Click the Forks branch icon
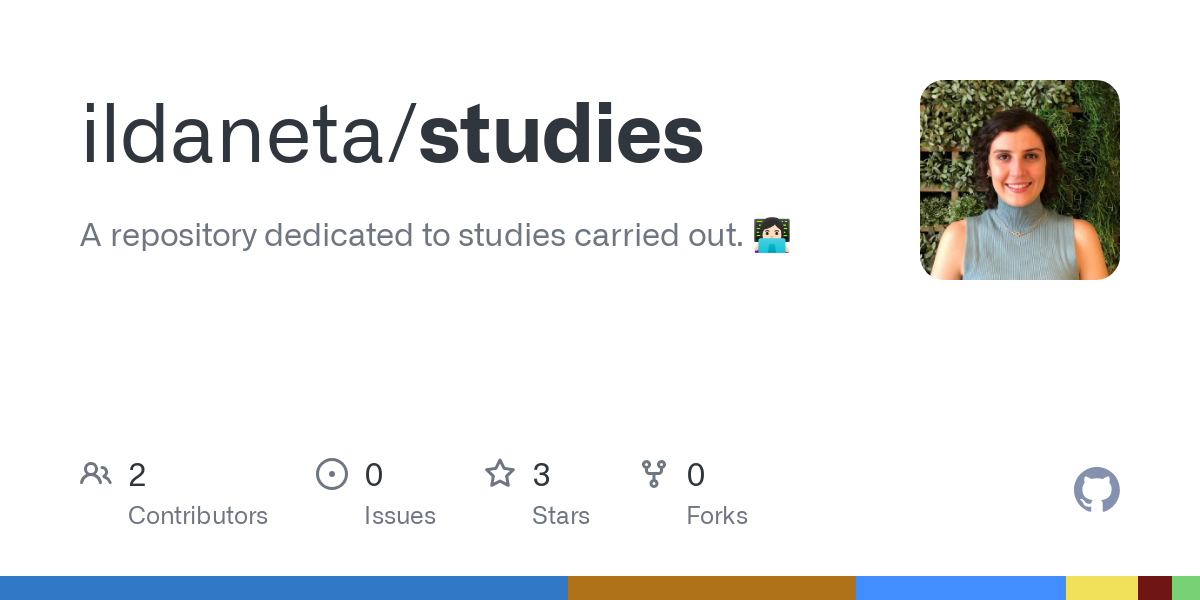Viewport: 1200px width, 600px height. [x=654, y=474]
